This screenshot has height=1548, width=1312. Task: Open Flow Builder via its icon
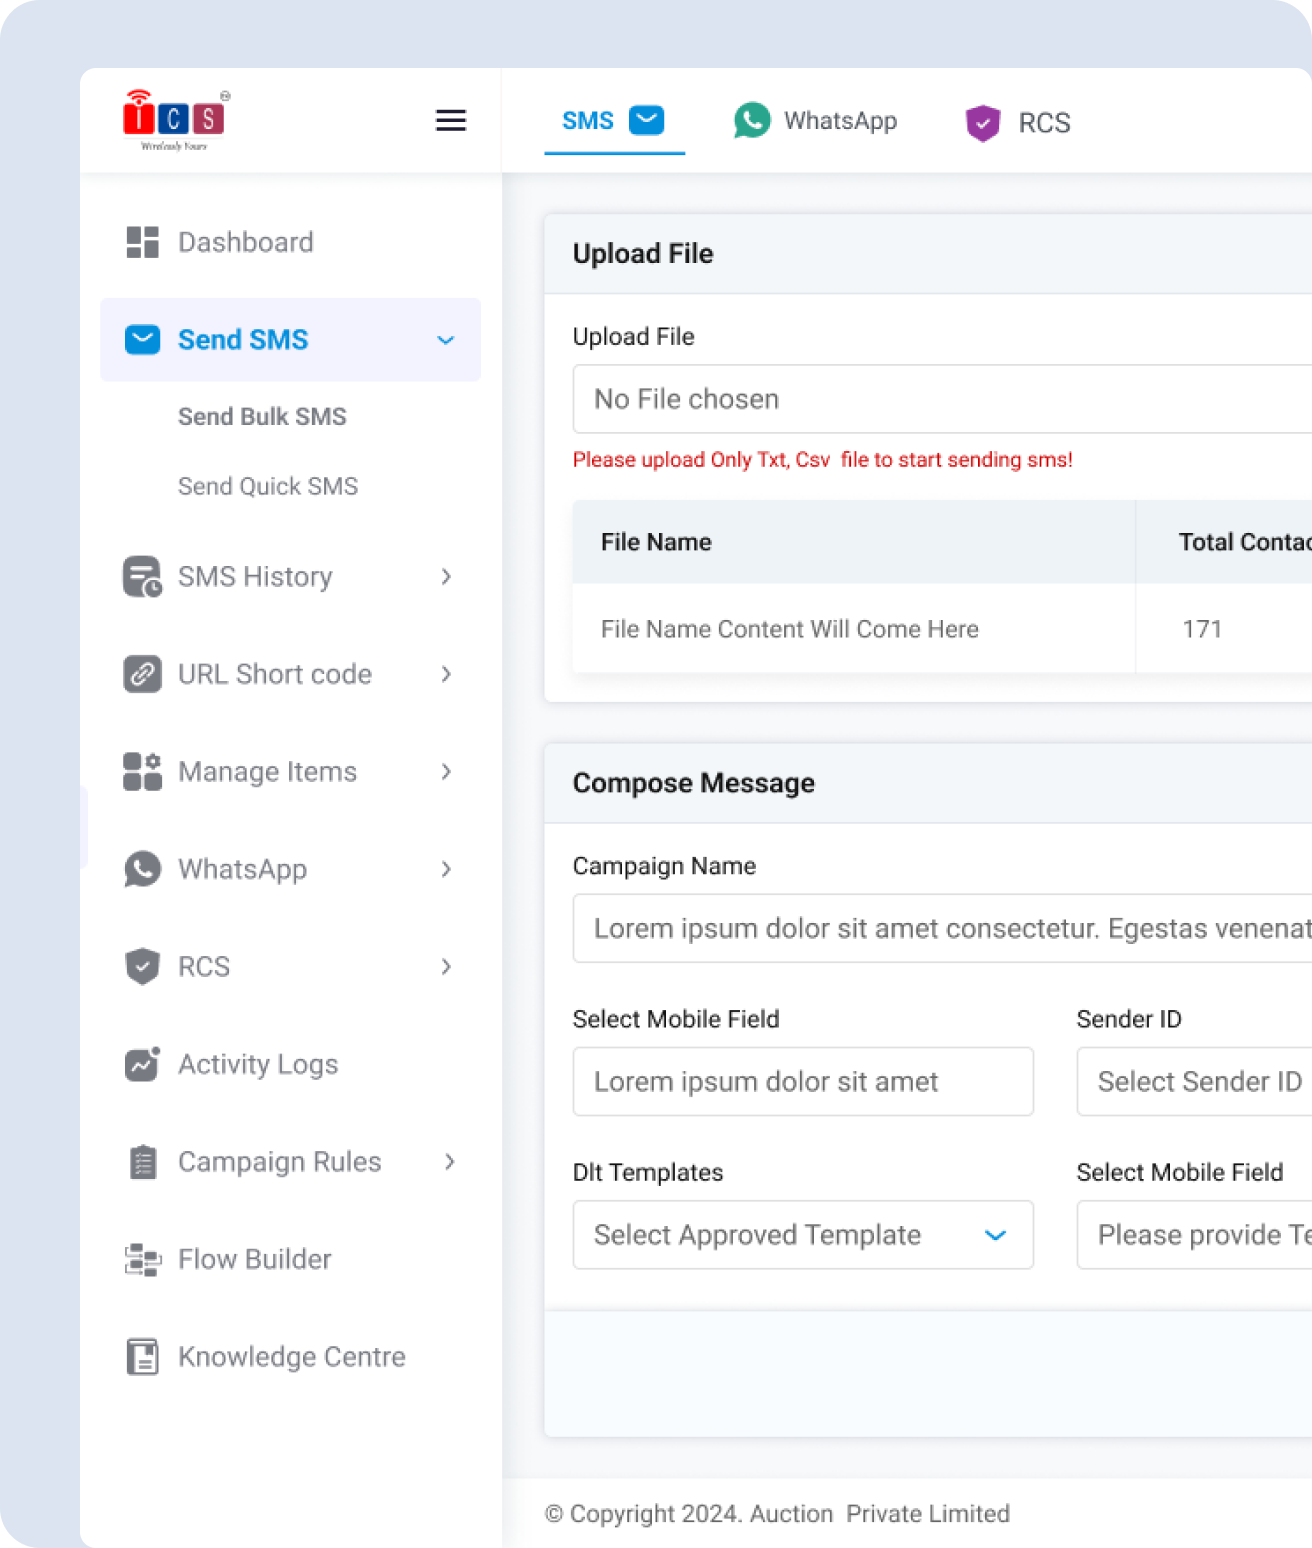pos(143,1259)
